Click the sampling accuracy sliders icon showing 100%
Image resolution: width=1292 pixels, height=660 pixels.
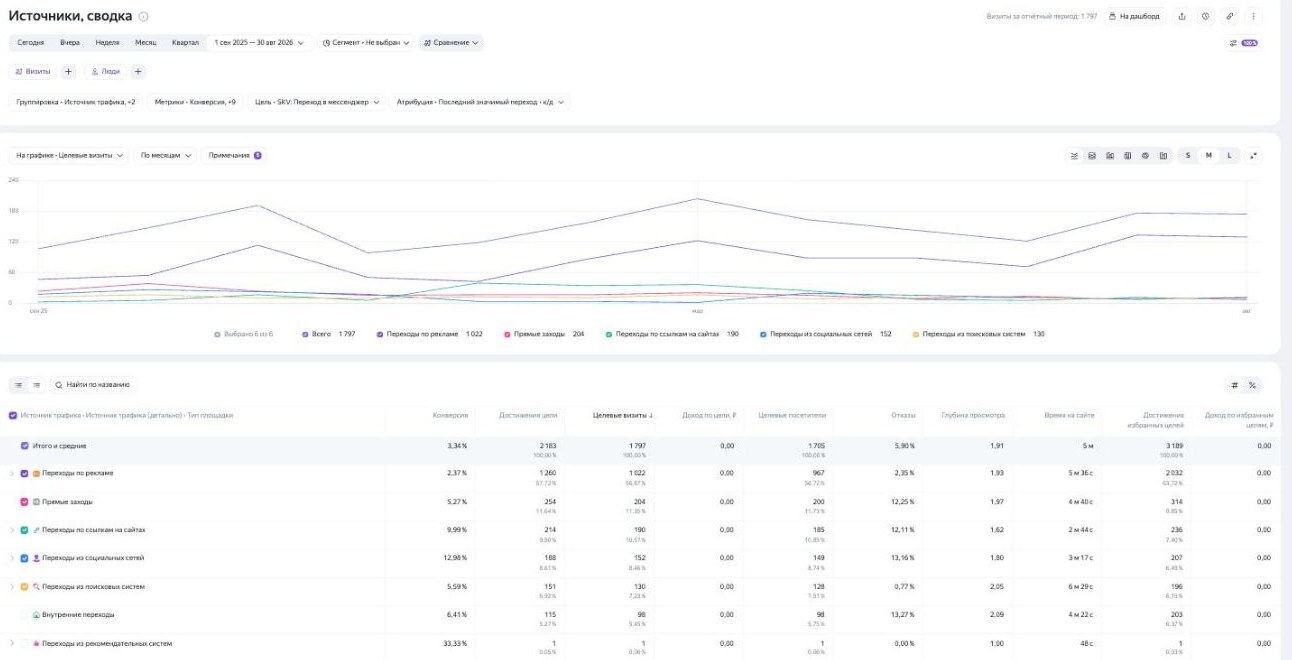click(x=1242, y=43)
